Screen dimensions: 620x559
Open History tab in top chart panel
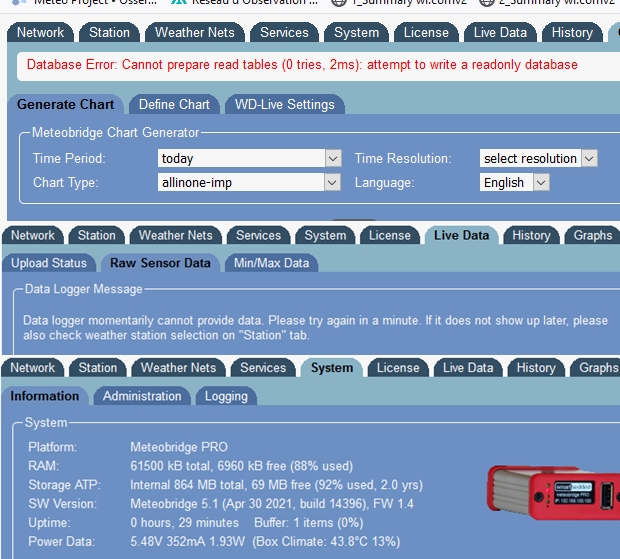point(572,32)
